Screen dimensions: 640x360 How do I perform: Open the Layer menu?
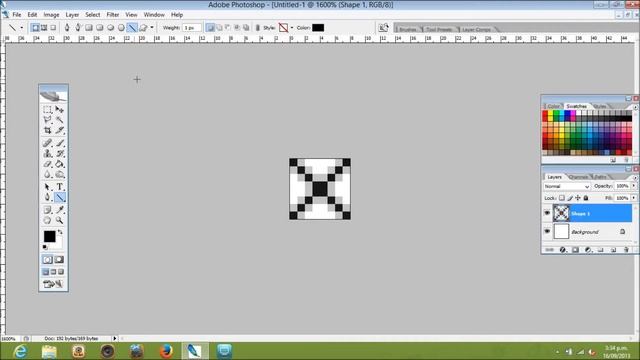72,15
